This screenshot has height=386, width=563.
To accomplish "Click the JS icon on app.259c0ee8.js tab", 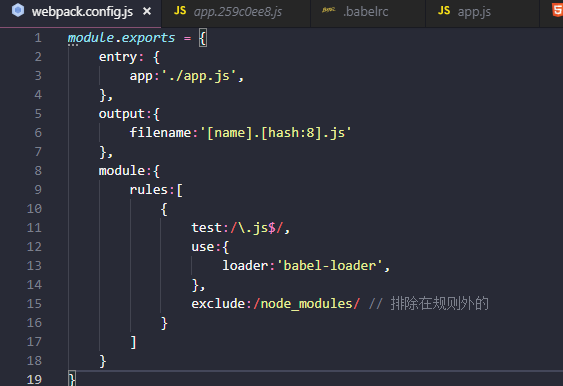I will (180, 10).
